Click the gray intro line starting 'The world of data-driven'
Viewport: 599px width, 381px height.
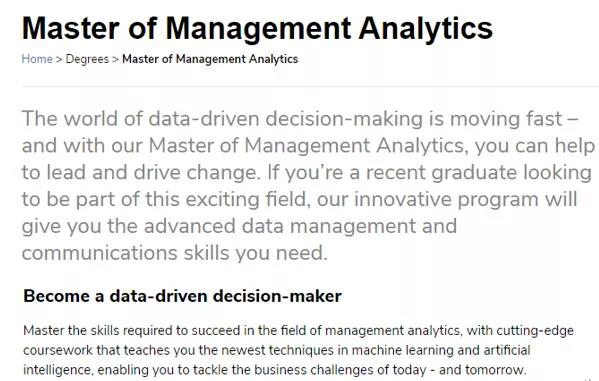pos(300,119)
